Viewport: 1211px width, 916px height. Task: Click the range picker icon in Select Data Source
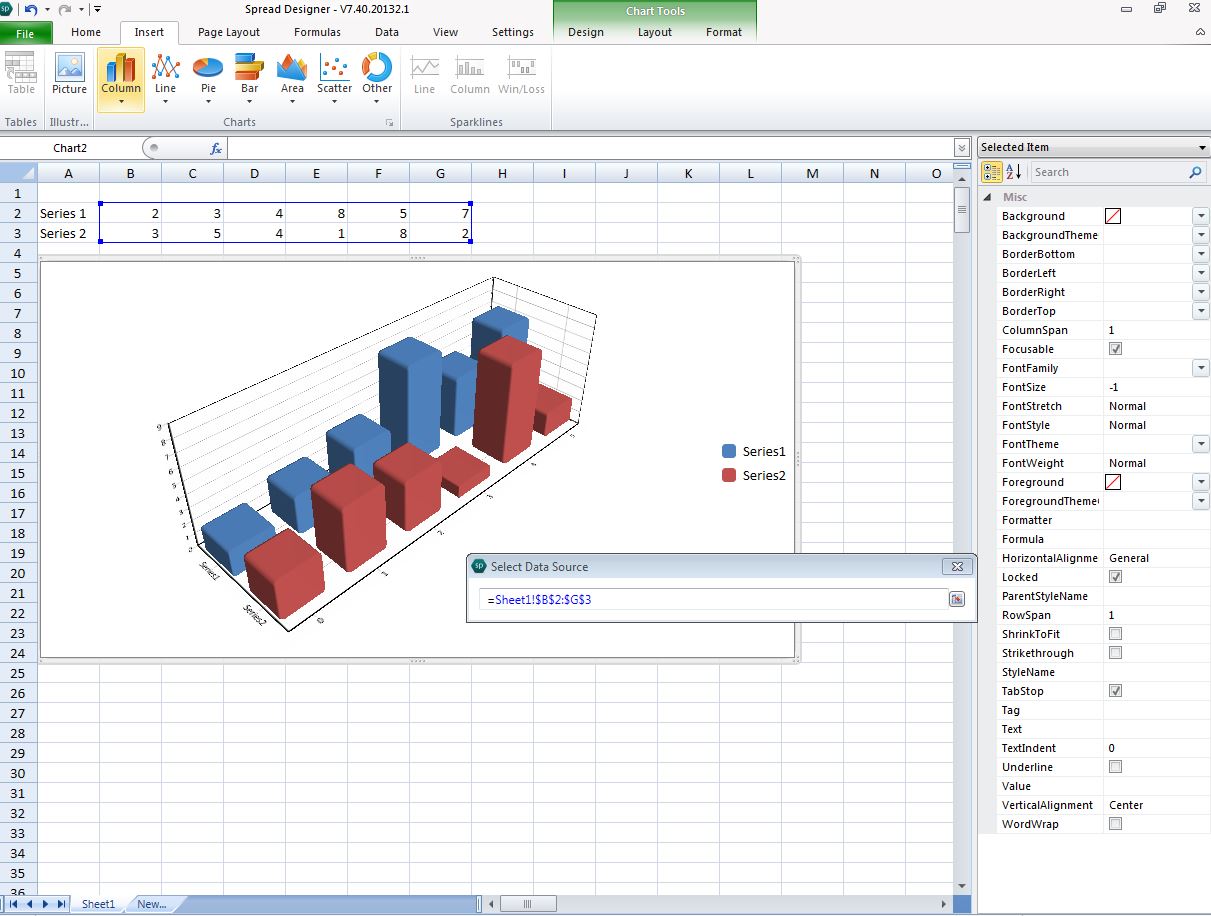click(x=957, y=599)
